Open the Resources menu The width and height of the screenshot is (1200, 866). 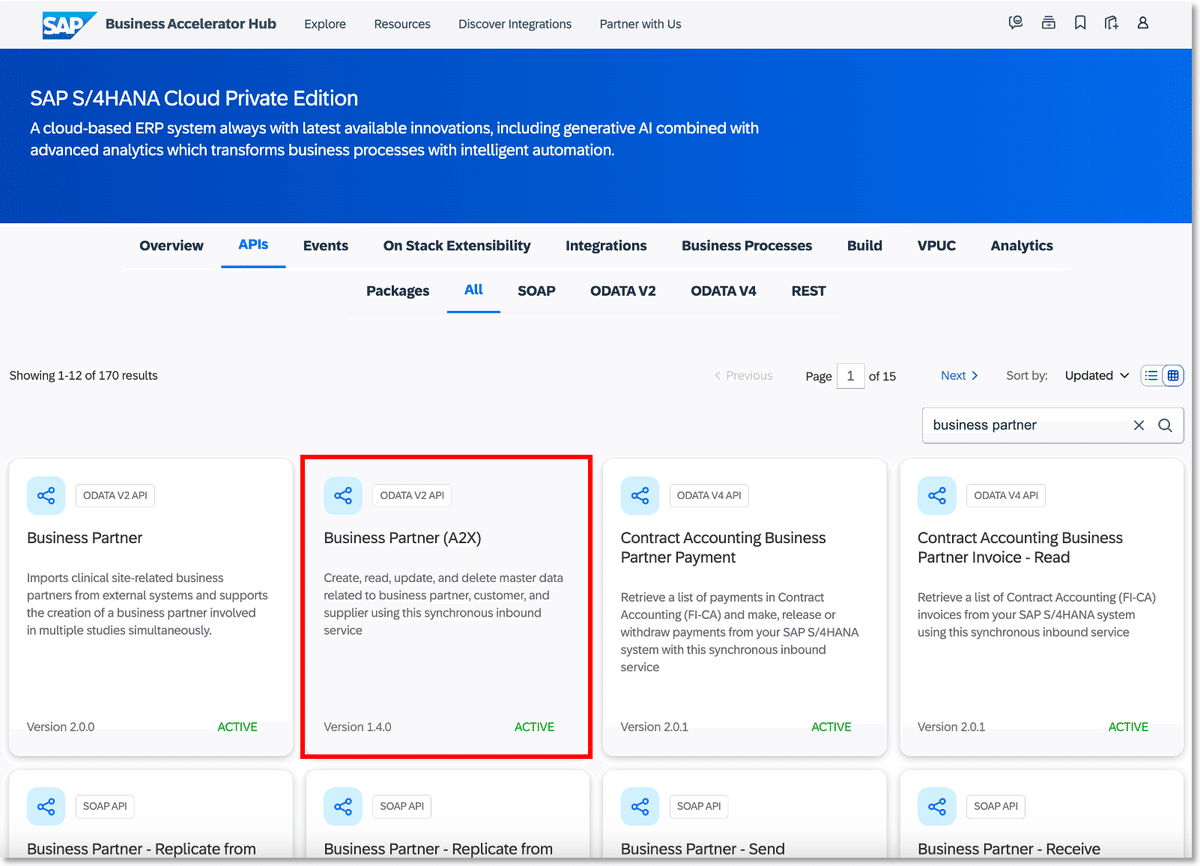pos(402,24)
